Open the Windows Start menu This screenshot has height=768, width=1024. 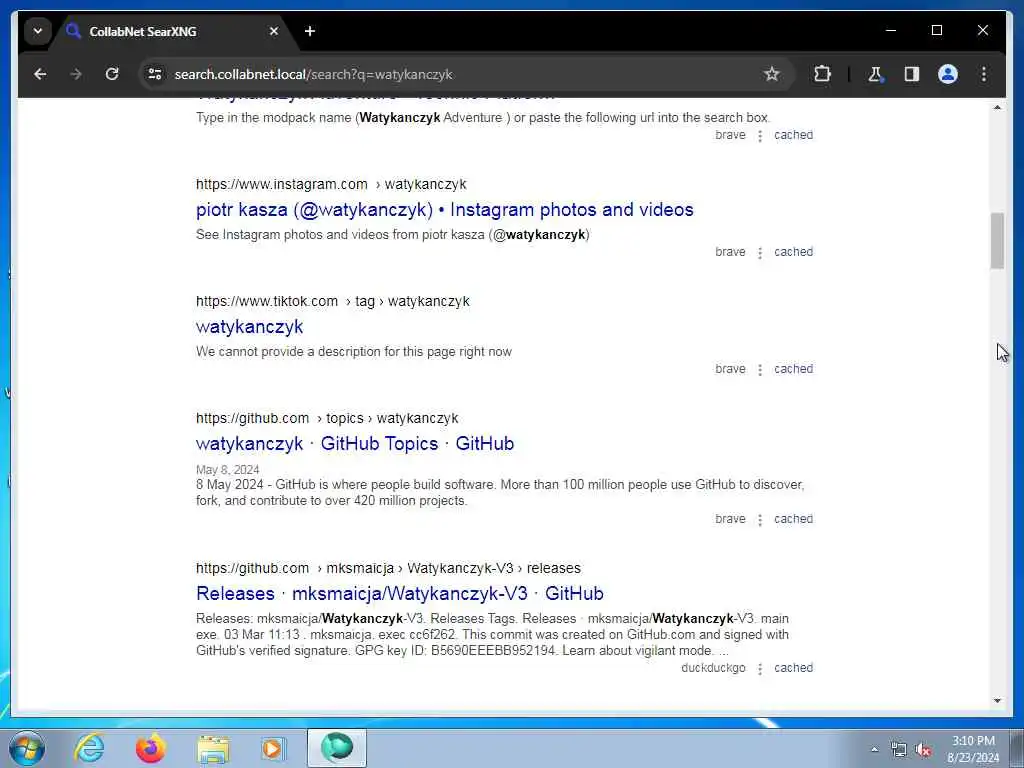pyautogui.click(x=27, y=748)
